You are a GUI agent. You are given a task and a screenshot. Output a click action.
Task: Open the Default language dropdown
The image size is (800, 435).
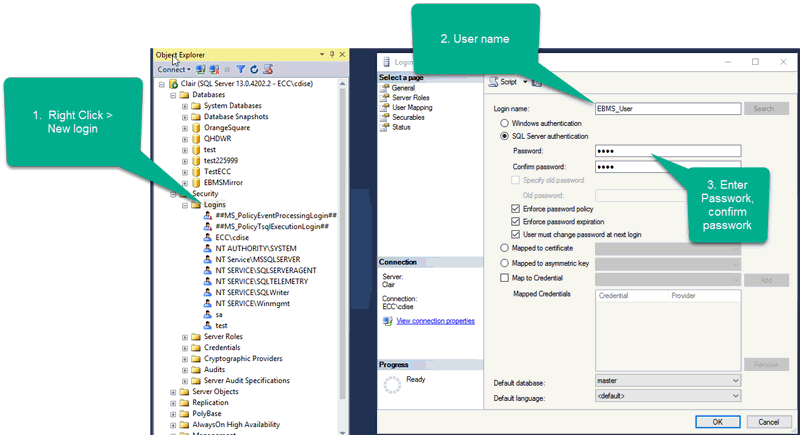[x=735, y=397]
